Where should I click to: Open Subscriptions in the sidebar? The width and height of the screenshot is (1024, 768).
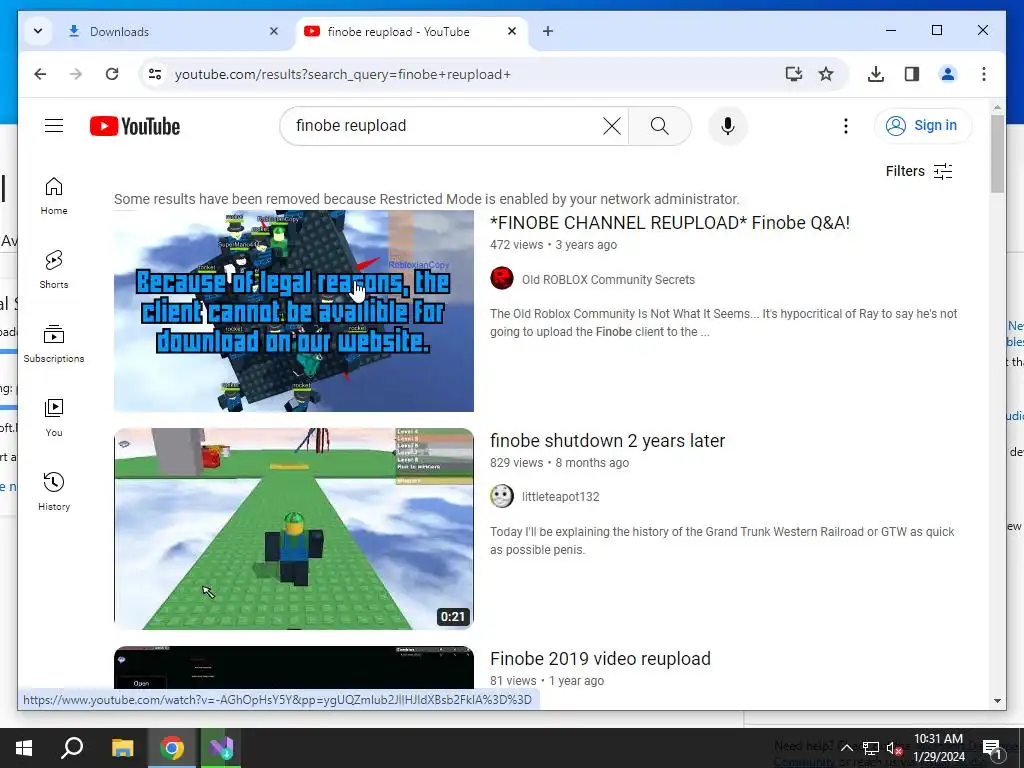click(x=54, y=344)
